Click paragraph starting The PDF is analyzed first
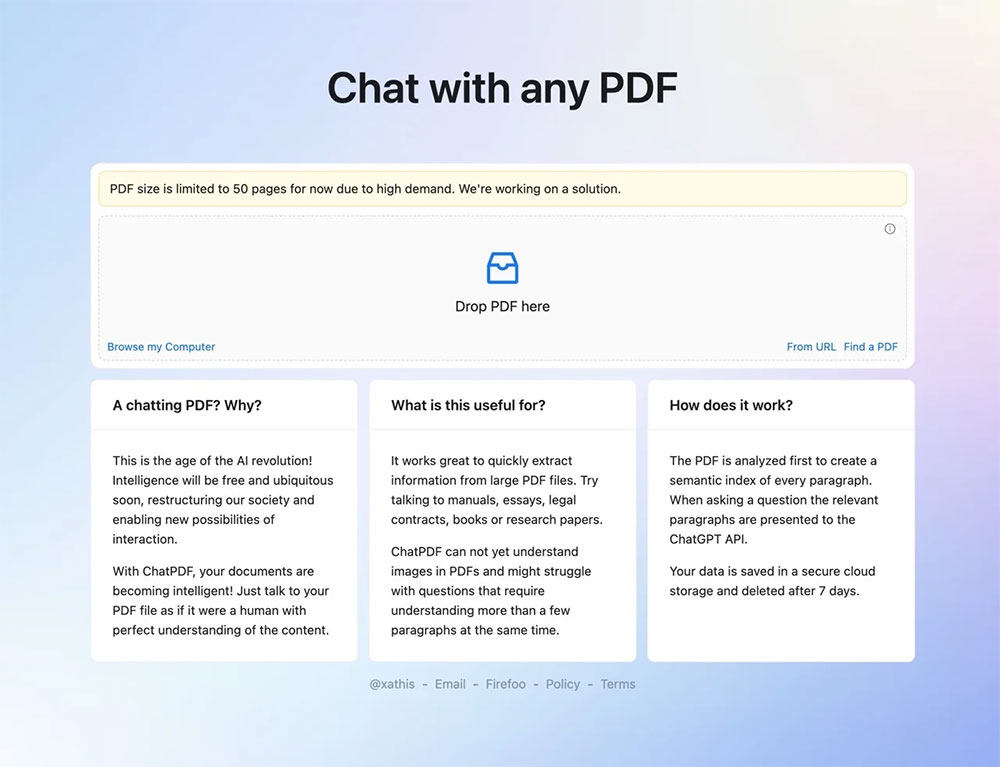1000x767 pixels. 774,500
